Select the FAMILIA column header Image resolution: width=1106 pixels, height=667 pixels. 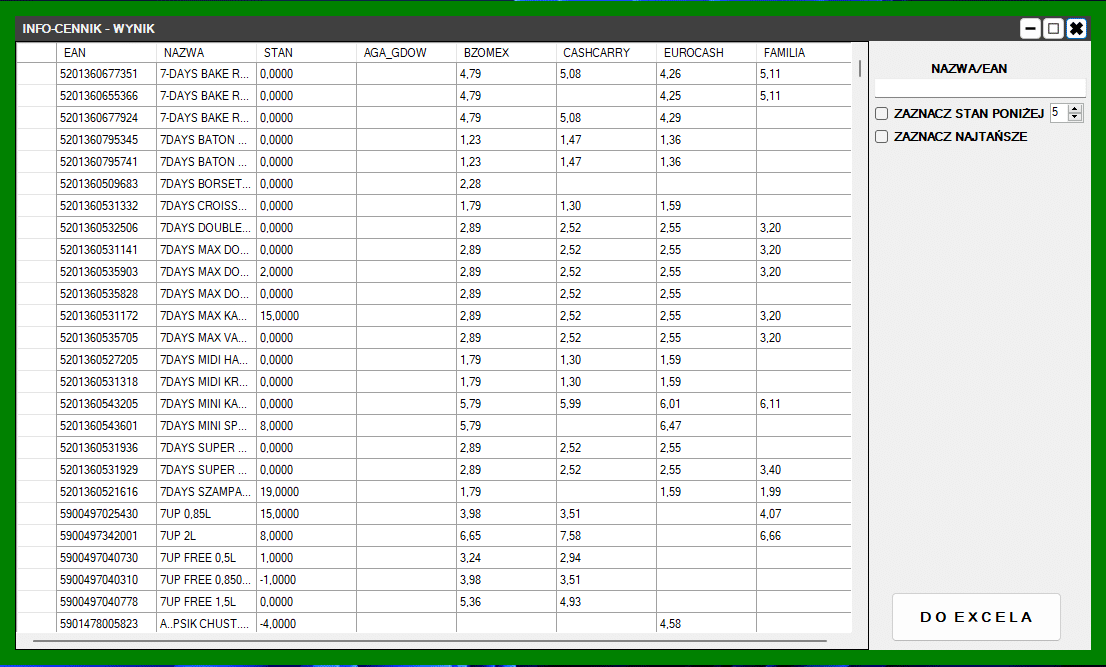pyautogui.click(x=803, y=52)
